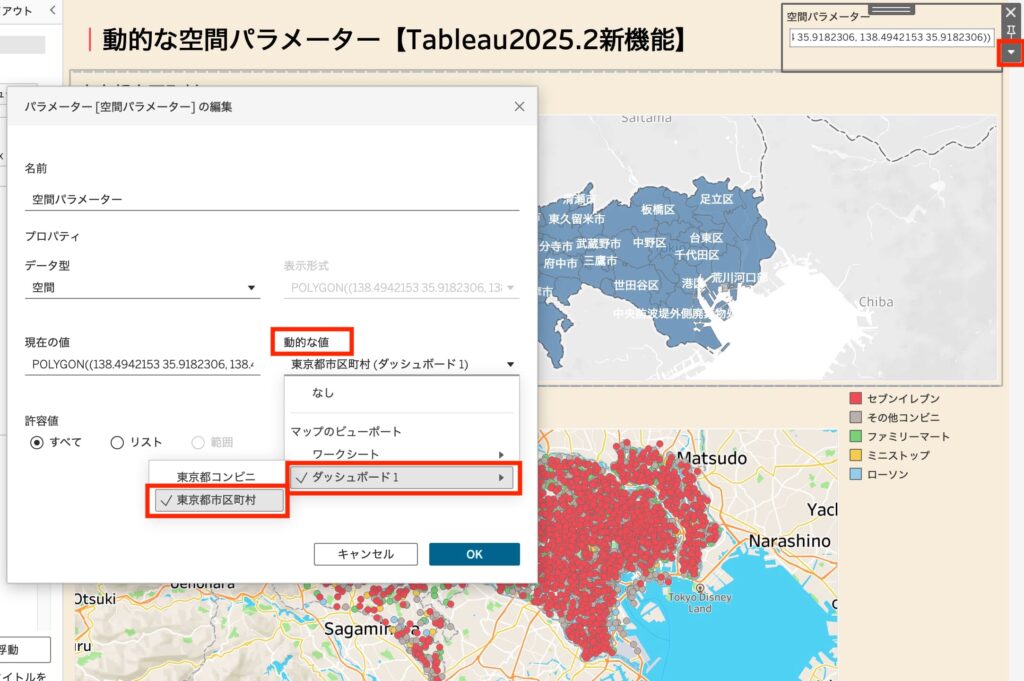This screenshot has height=681, width=1024.
Task: Open the データ型 dropdown
Action: coord(142,289)
